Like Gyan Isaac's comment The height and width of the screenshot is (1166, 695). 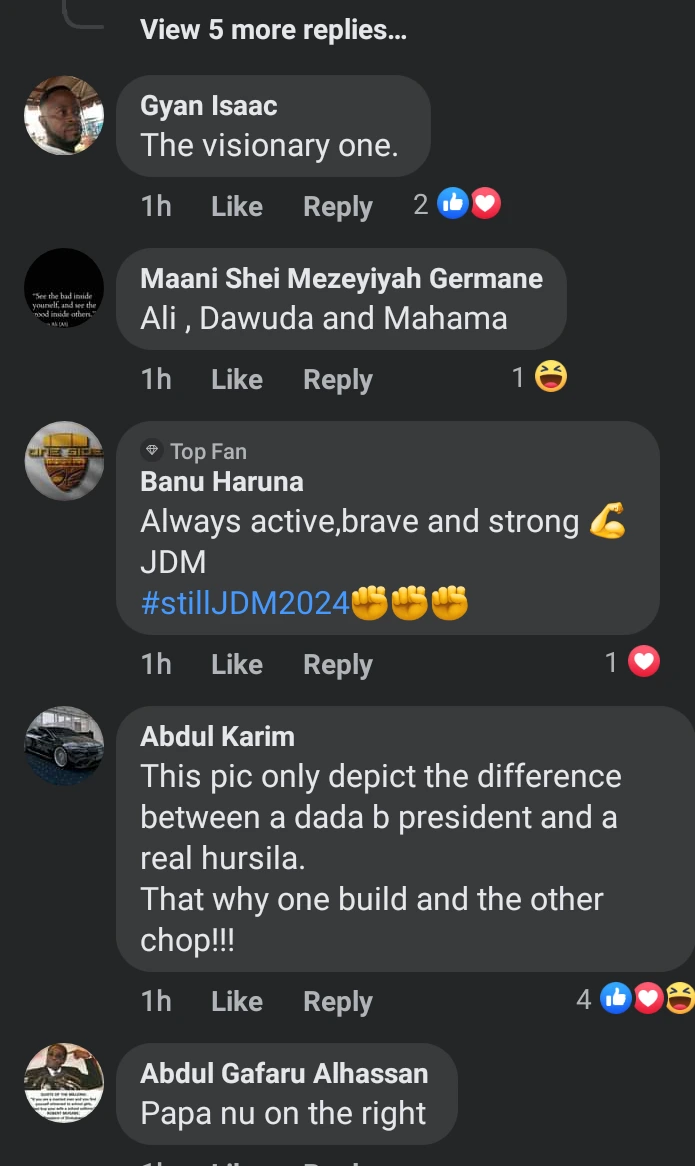click(236, 206)
